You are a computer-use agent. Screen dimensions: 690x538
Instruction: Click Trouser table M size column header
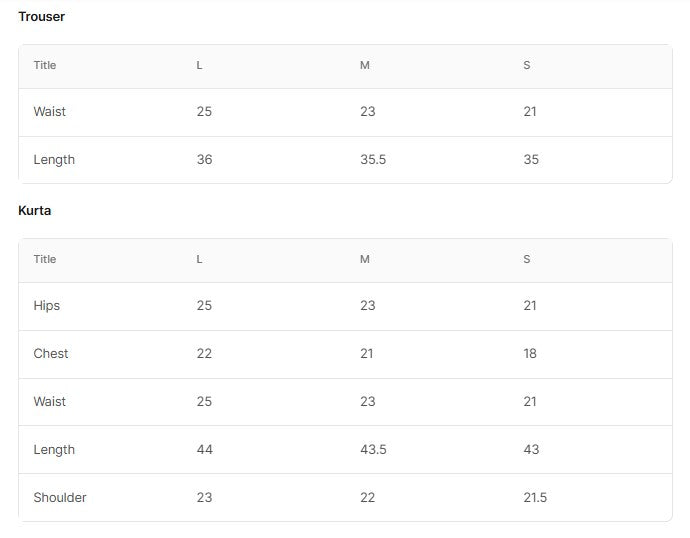coord(365,65)
